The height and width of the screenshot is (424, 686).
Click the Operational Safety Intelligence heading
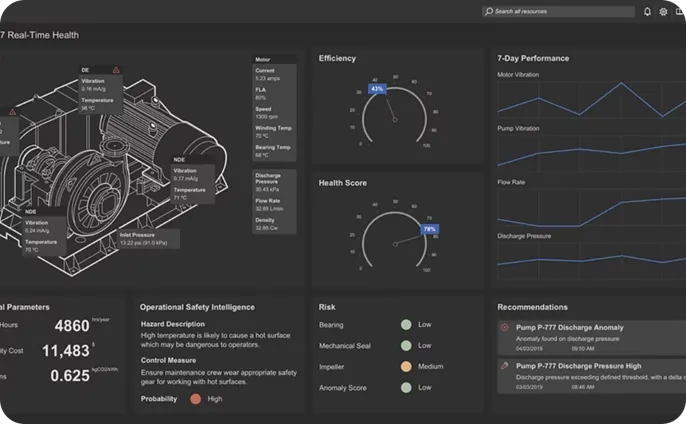[197, 307]
